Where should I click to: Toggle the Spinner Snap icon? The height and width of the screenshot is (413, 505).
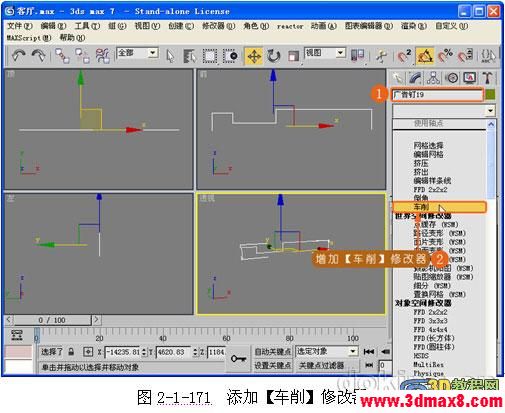[465, 56]
